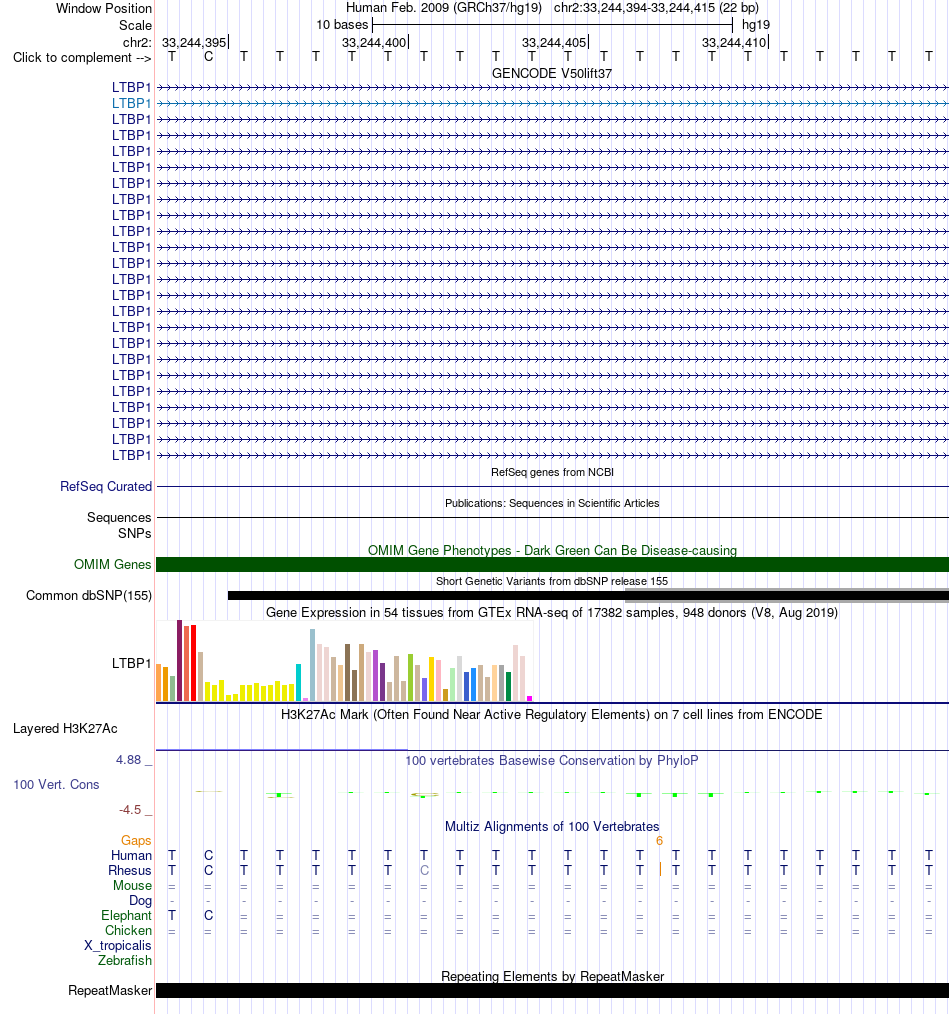Click the Dog species row label
This screenshot has width=950, height=1014.
pos(140,900)
